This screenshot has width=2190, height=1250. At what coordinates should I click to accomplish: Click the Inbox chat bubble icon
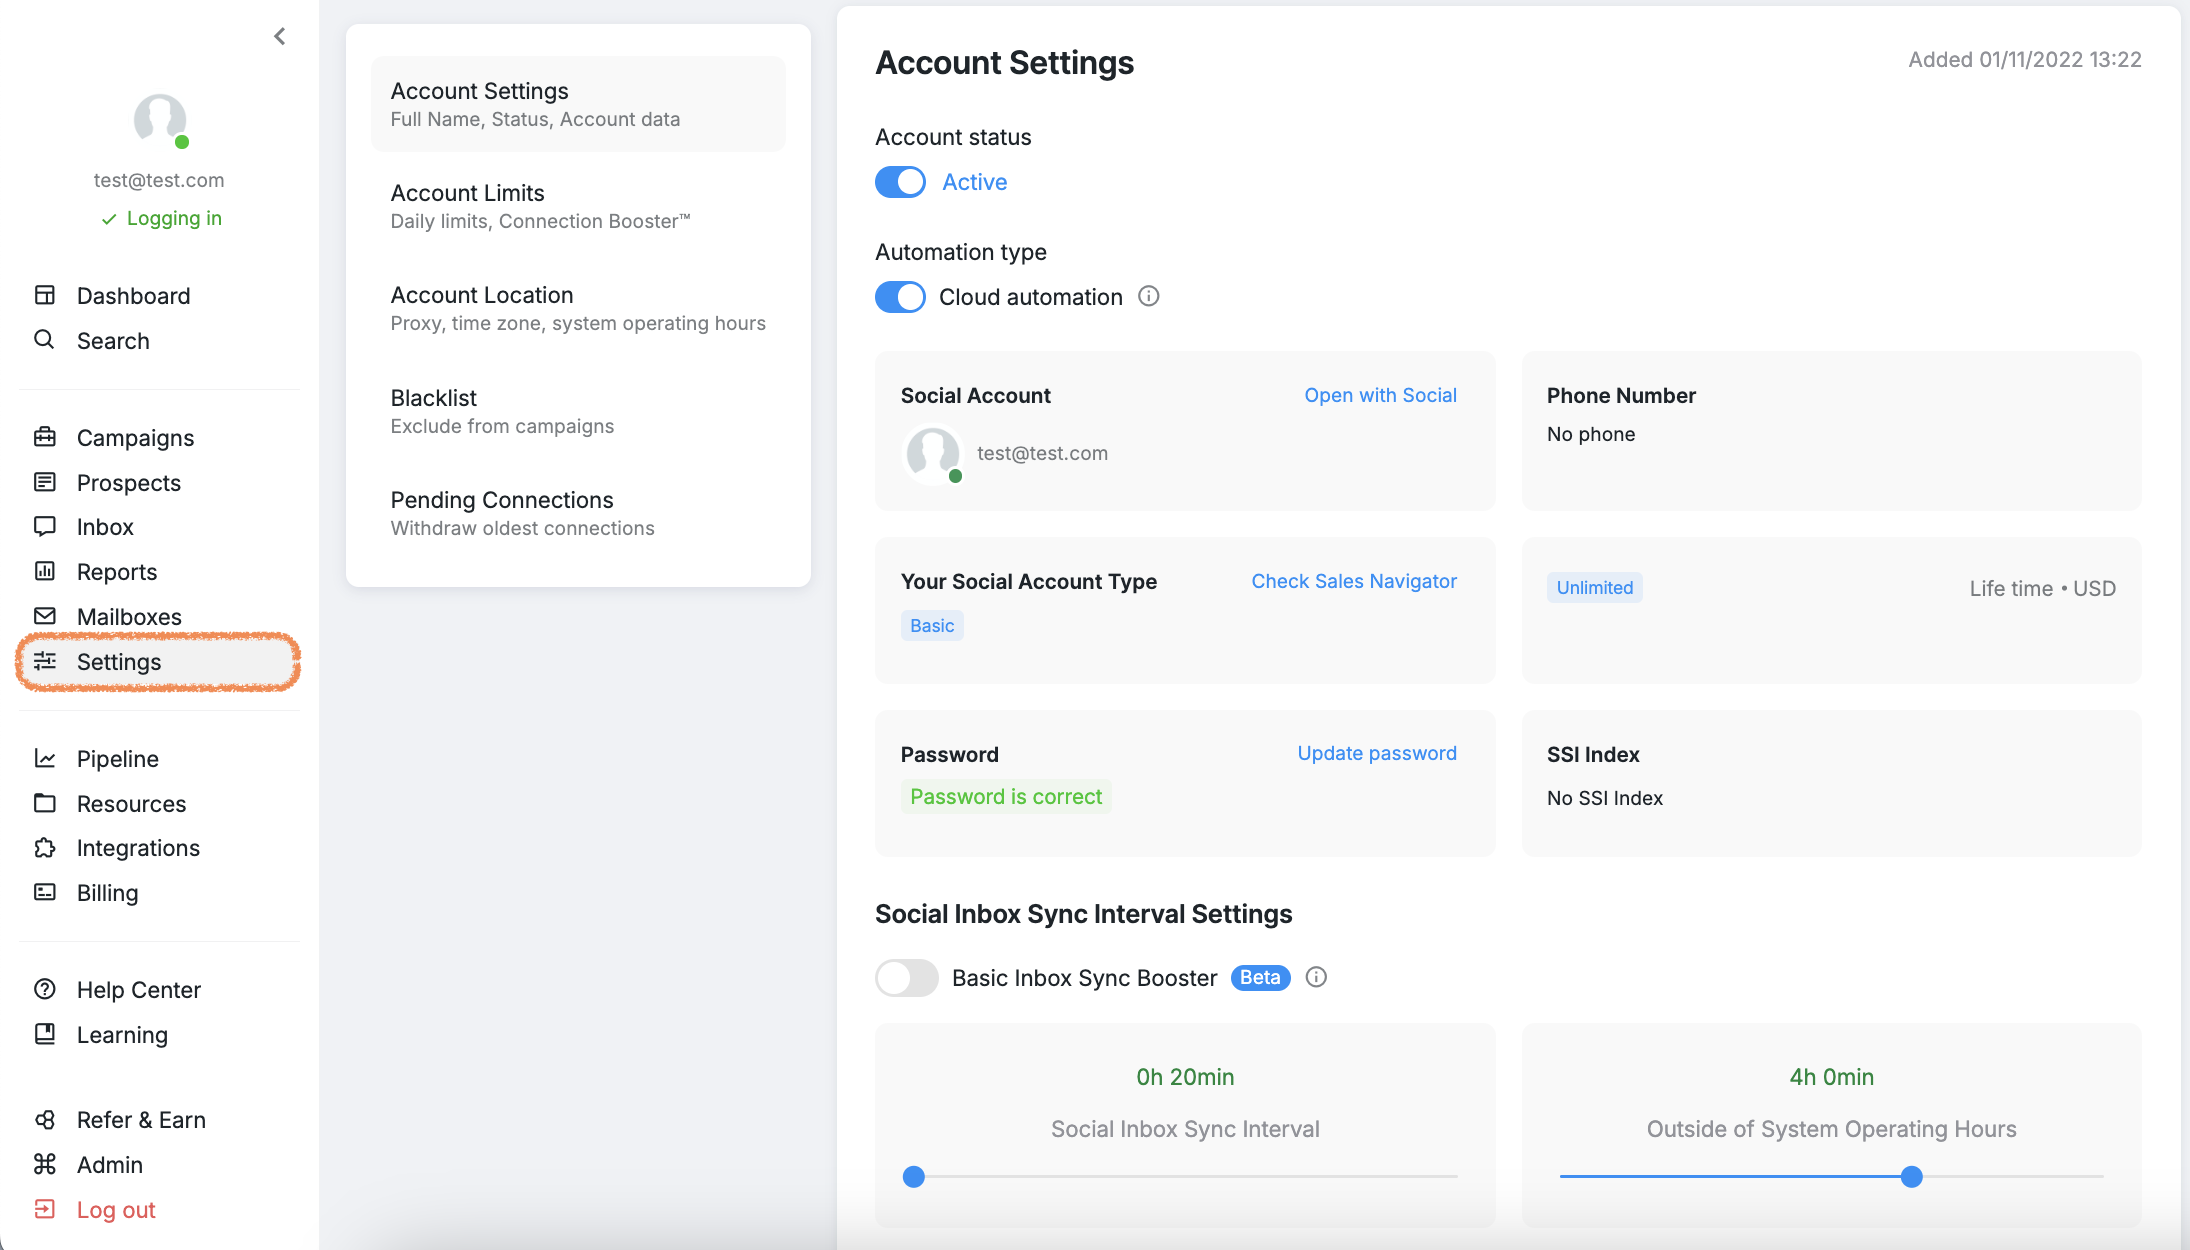click(45, 526)
